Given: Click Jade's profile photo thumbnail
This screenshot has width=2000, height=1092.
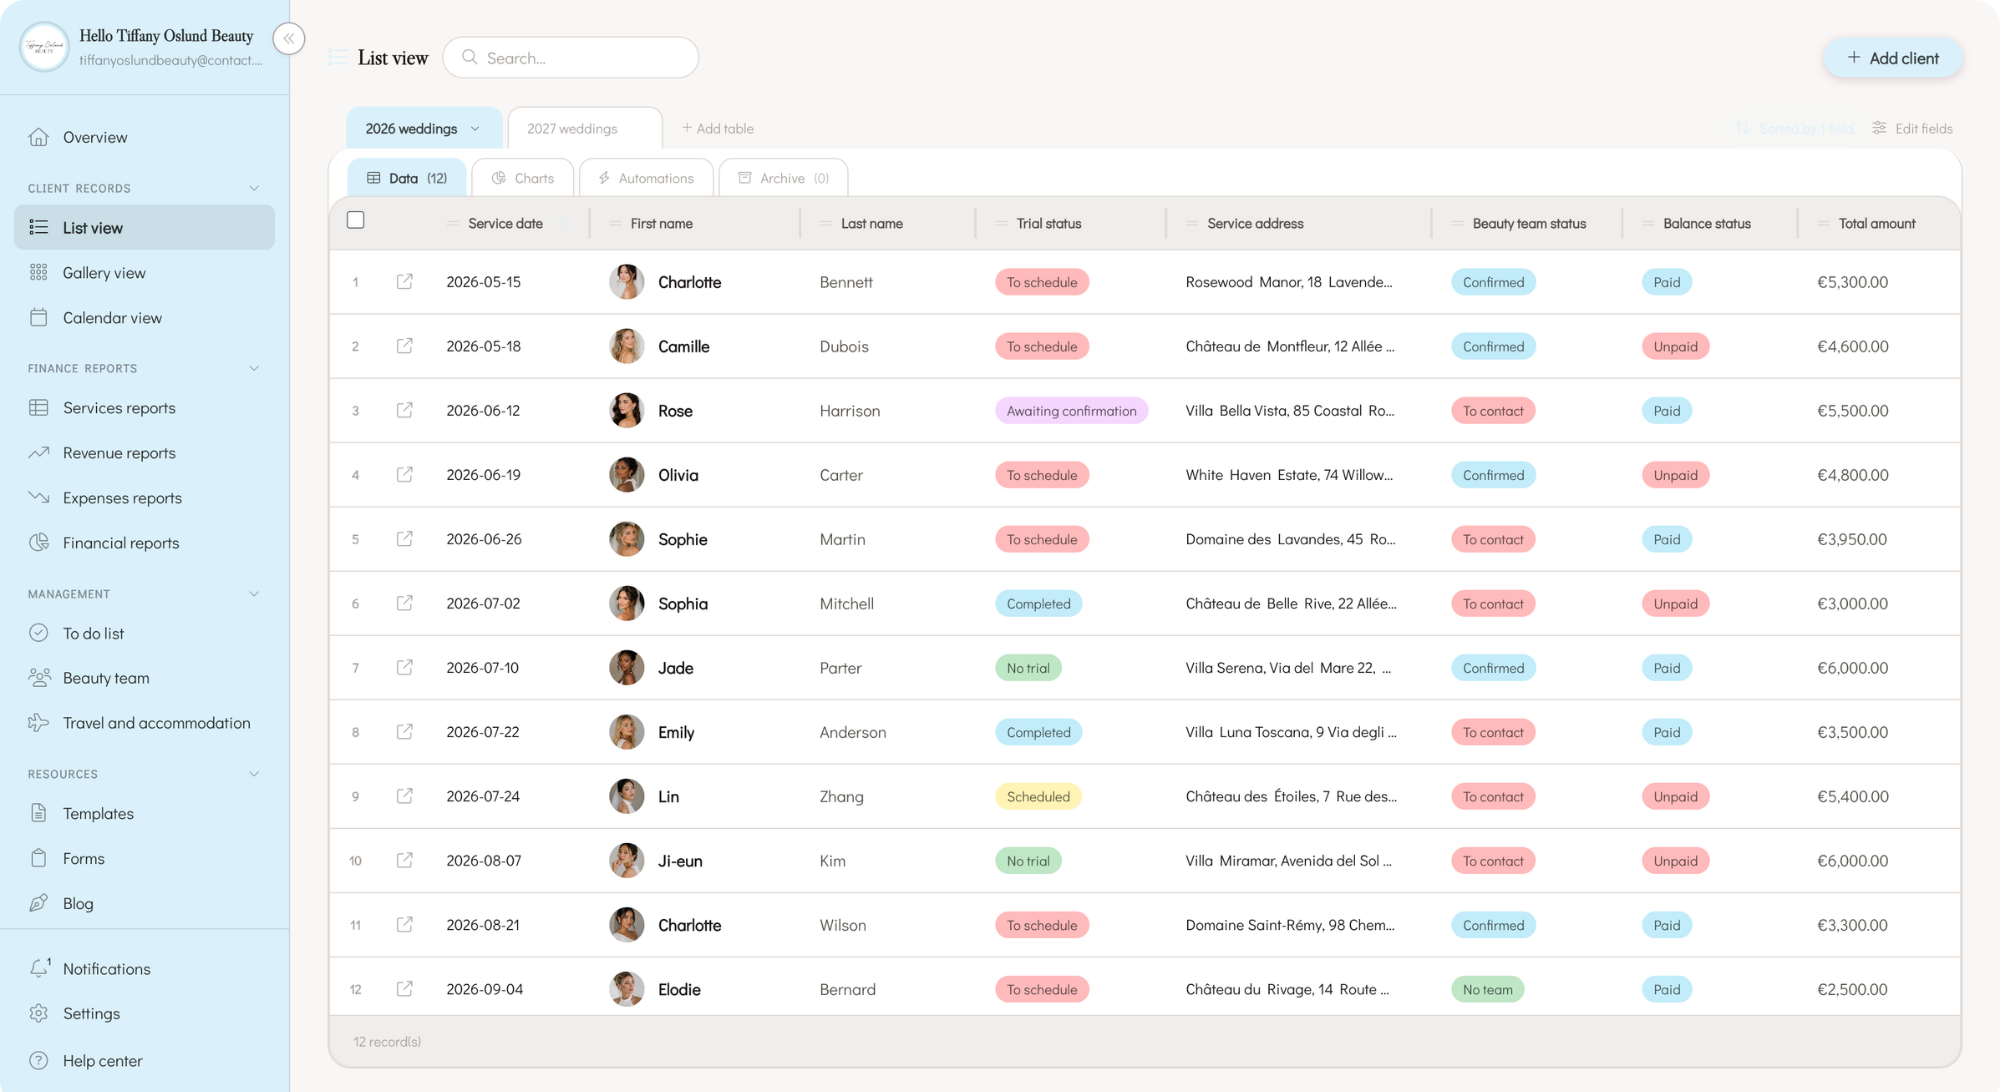Looking at the screenshot, I should (627, 667).
